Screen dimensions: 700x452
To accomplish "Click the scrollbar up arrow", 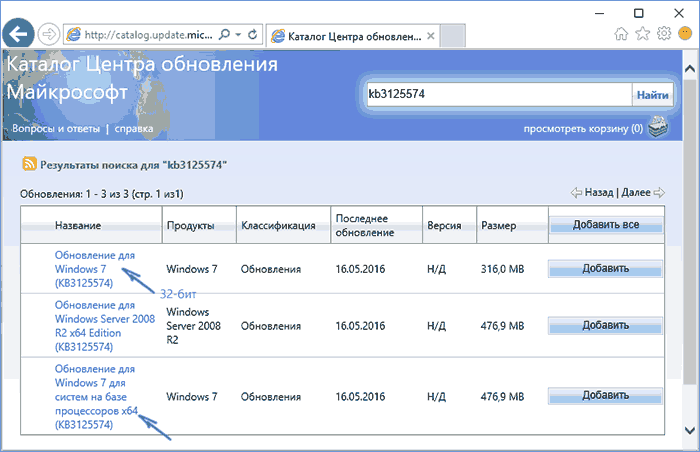I will (x=690, y=69).
